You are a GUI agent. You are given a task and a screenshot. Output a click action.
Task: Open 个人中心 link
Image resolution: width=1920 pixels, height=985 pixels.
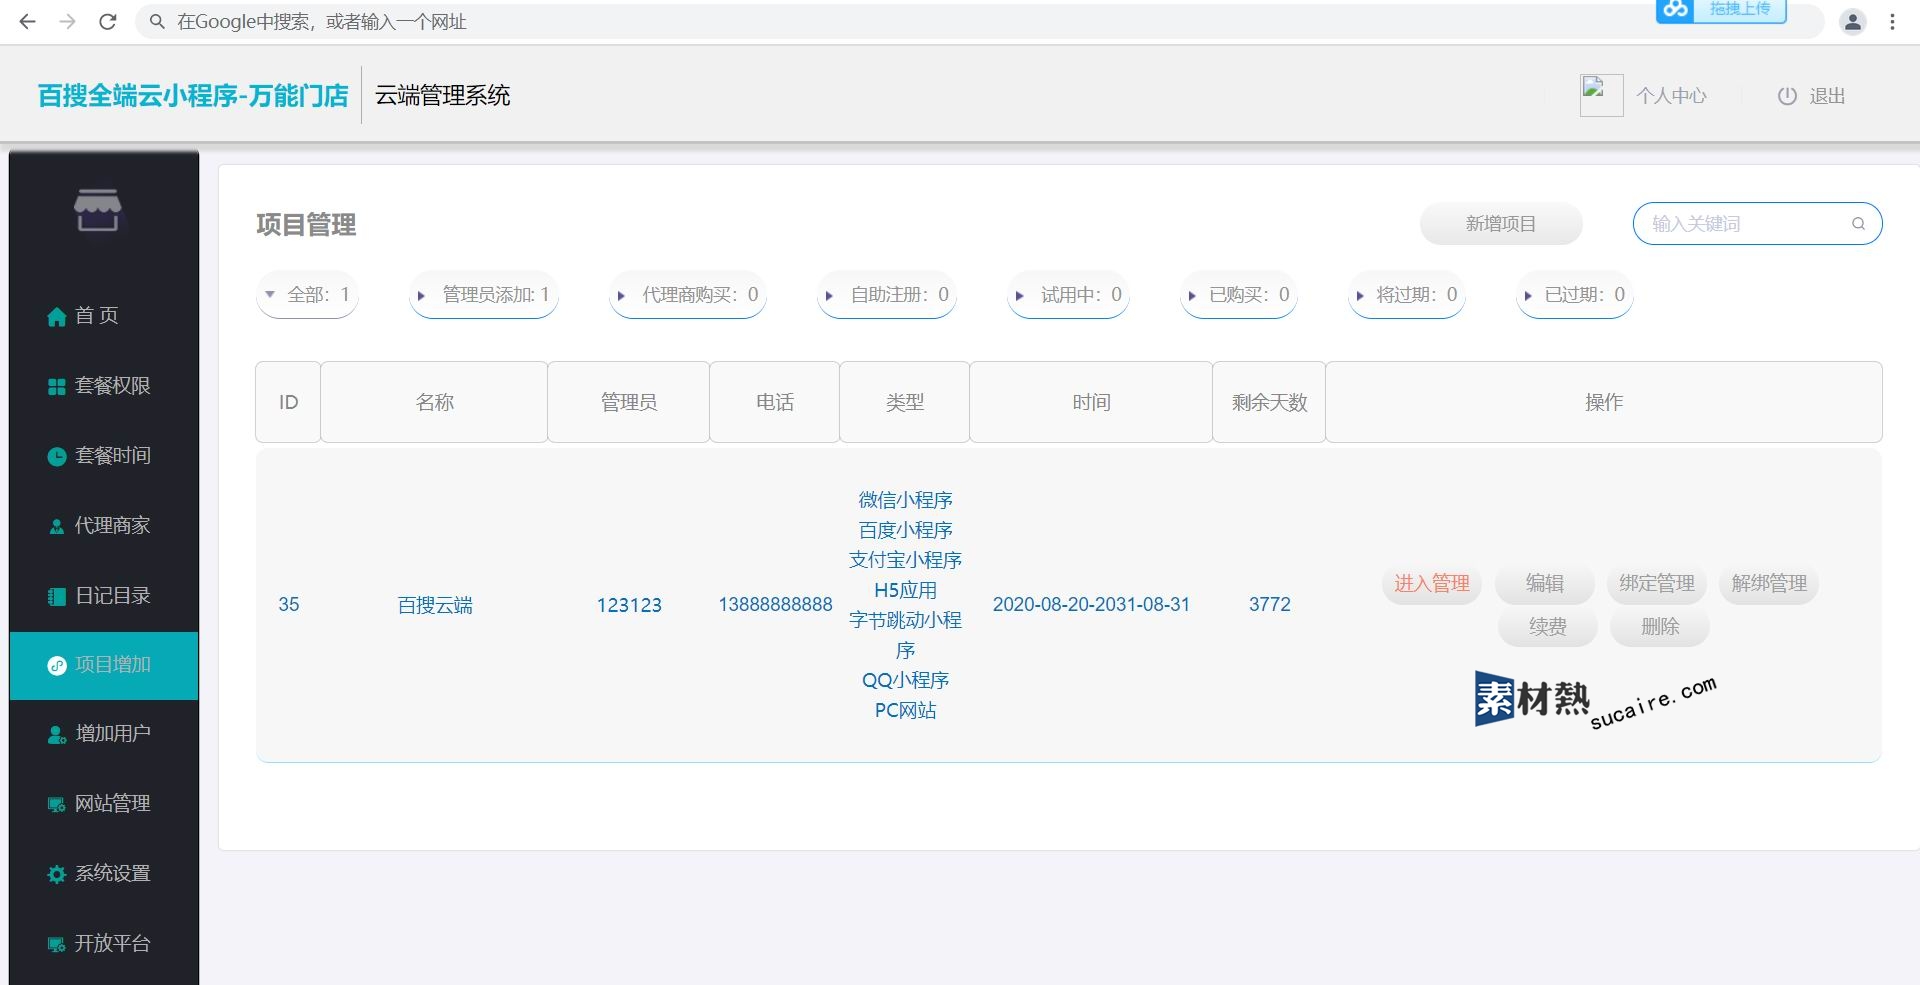1671,96
